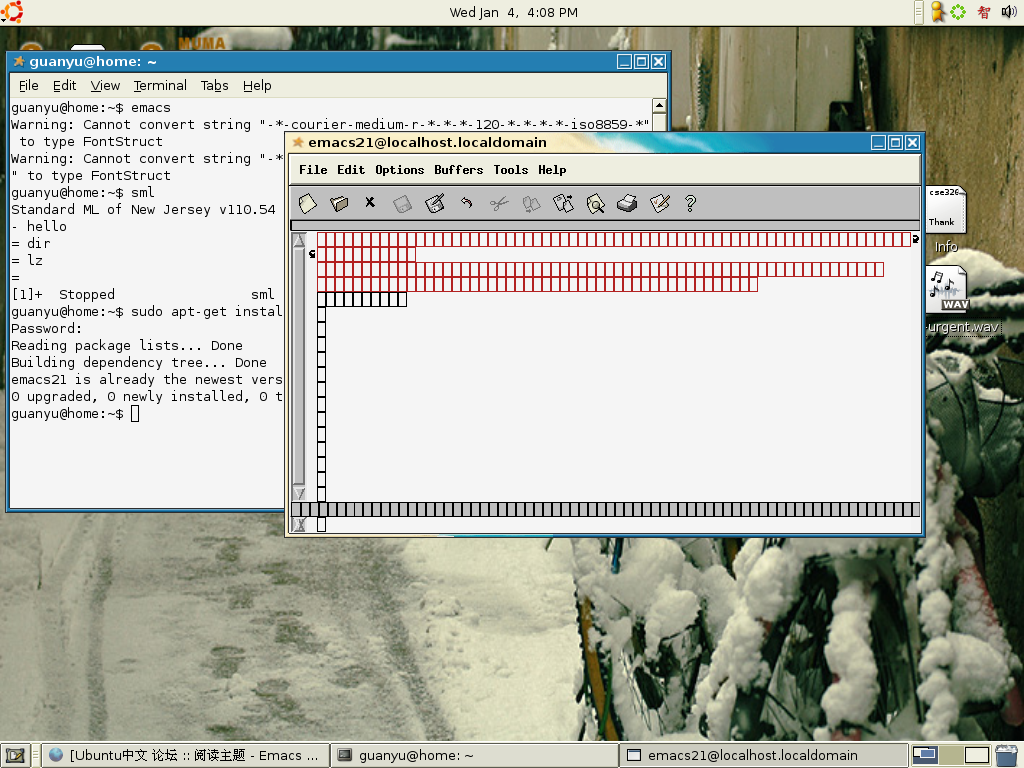Click the Emacs scrollbar up arrow
This screenshot has width=1024, height=768.
(x=299, y=240)
